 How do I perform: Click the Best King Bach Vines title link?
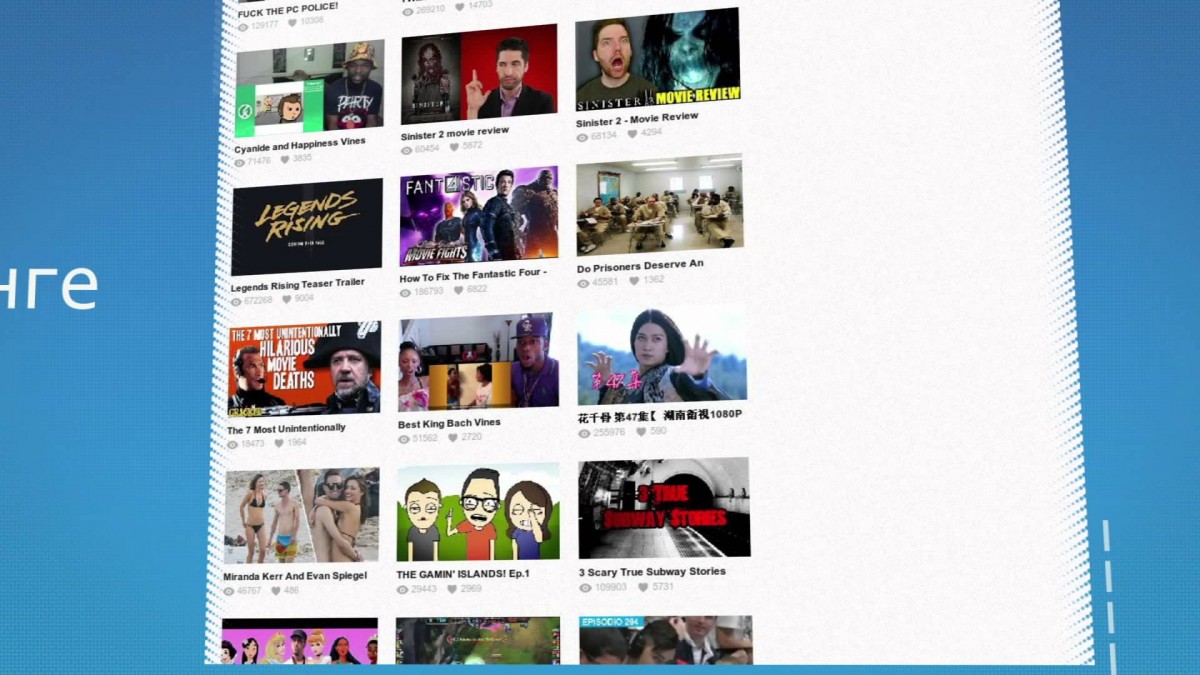(449, 423)
